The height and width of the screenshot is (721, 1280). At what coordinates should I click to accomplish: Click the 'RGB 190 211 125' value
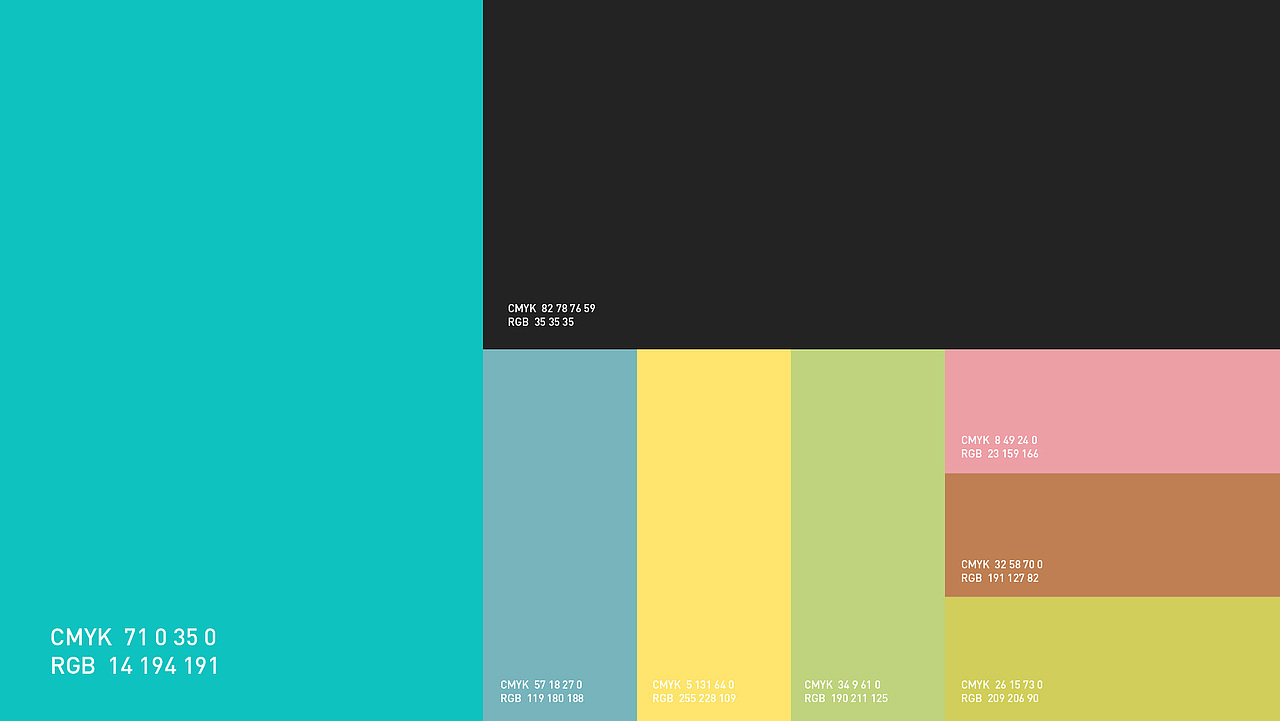846,698
